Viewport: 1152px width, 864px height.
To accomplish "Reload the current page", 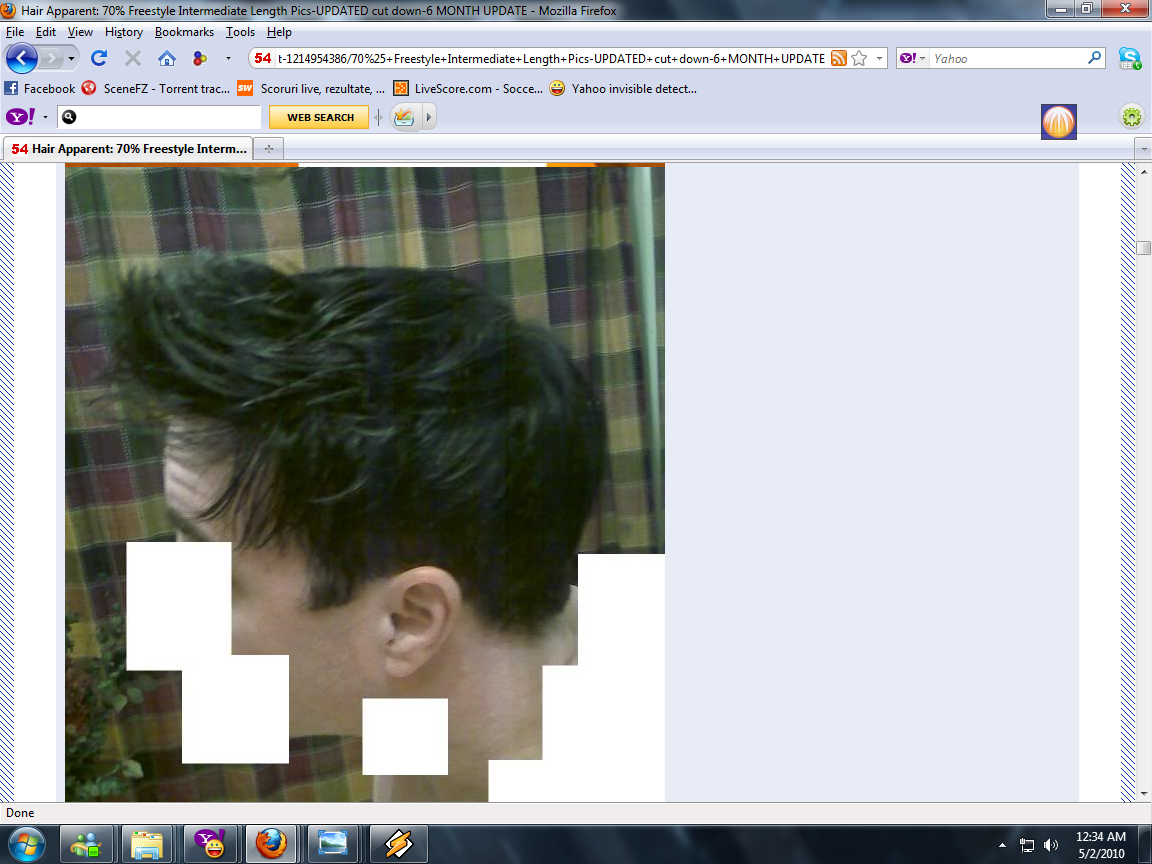I will tap(99, 58).
